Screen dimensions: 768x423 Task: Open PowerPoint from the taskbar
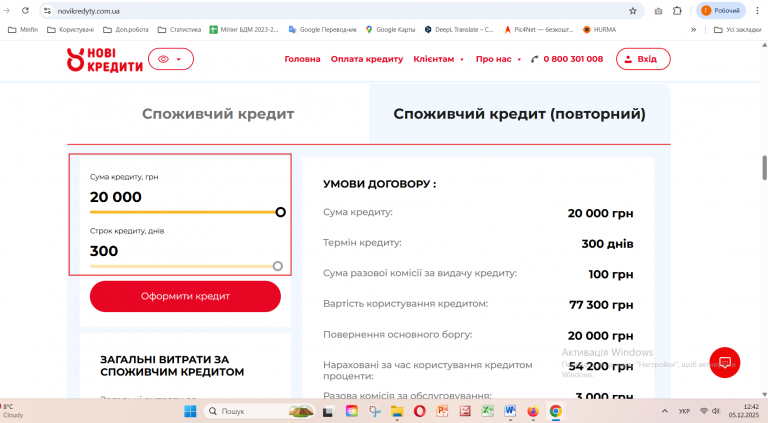pos(442,411)
